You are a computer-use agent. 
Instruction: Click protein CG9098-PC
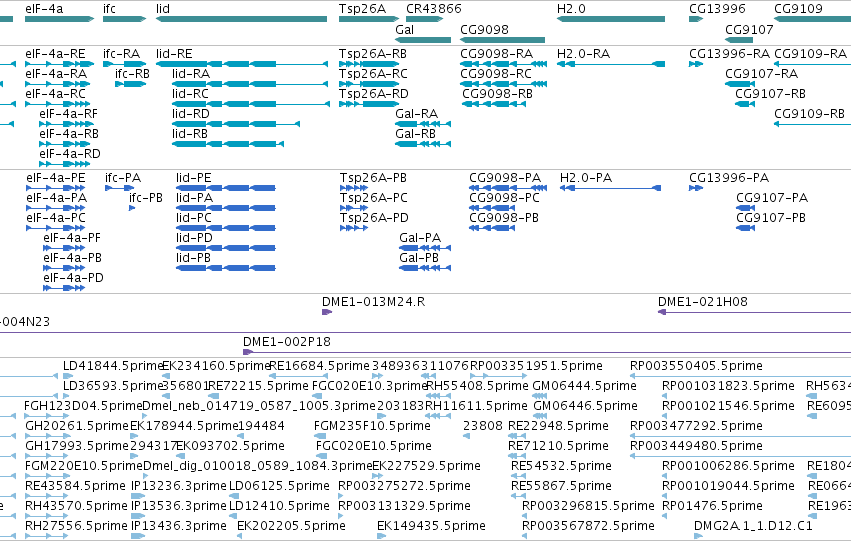pos(504,198)
